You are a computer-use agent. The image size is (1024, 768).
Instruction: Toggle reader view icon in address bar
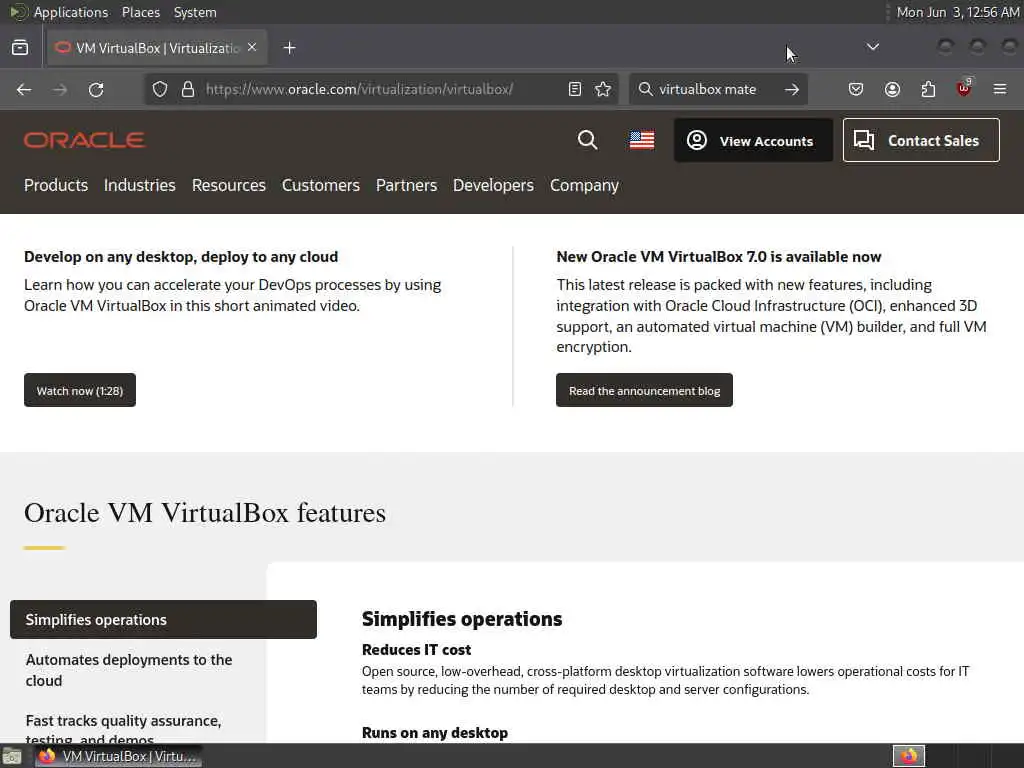tap(575, 89)
